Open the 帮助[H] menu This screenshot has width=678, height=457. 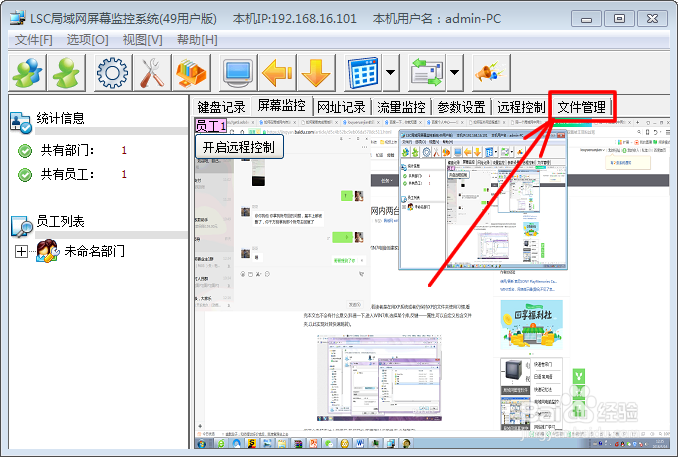click(197, 40)
